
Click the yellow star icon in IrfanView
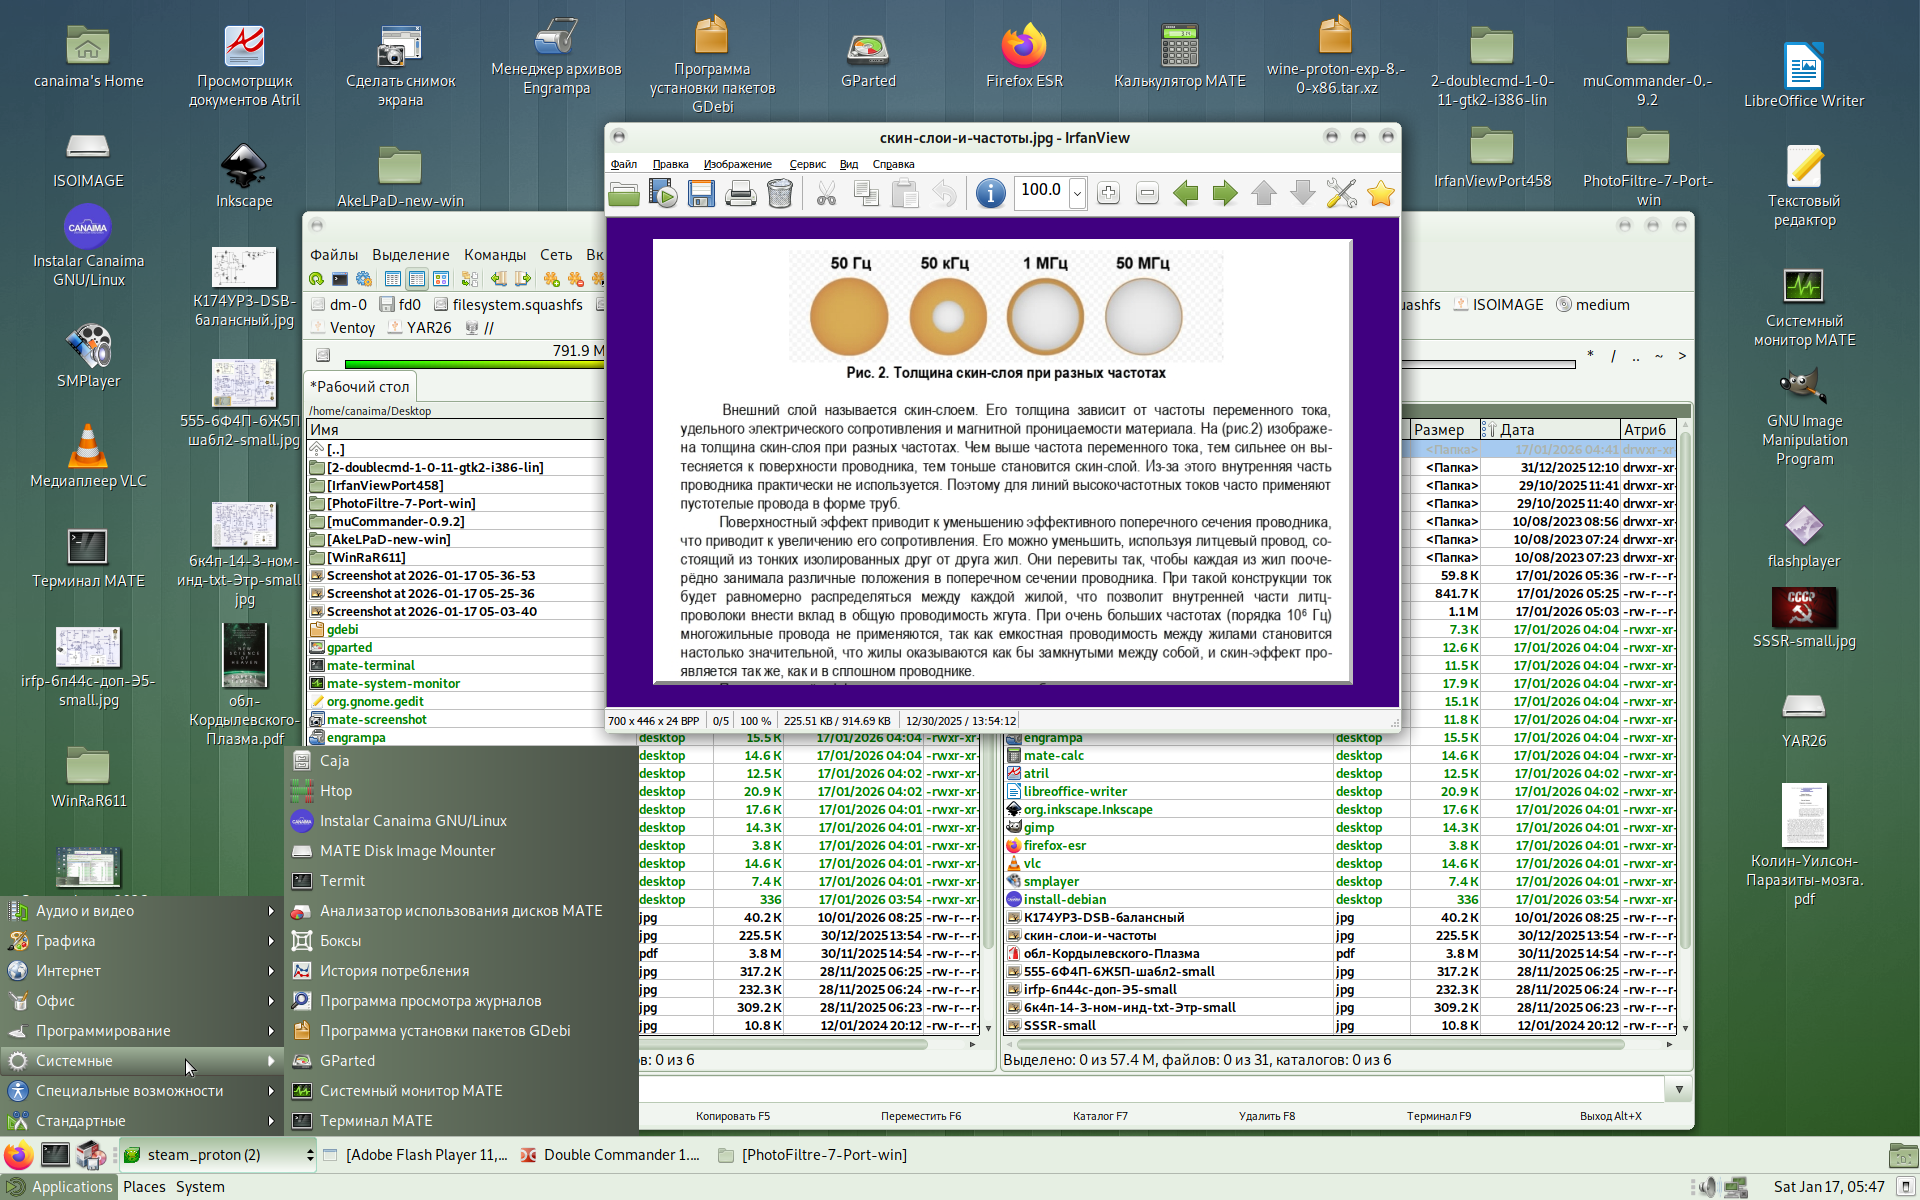point(1380,194)
